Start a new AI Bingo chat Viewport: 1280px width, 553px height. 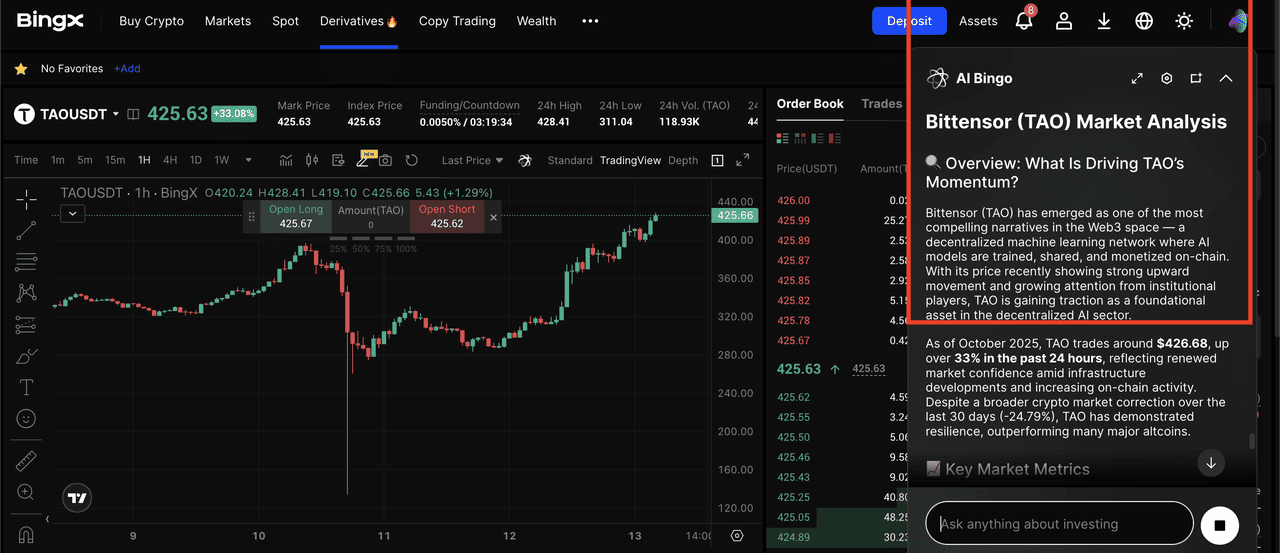click(1196, 78)
